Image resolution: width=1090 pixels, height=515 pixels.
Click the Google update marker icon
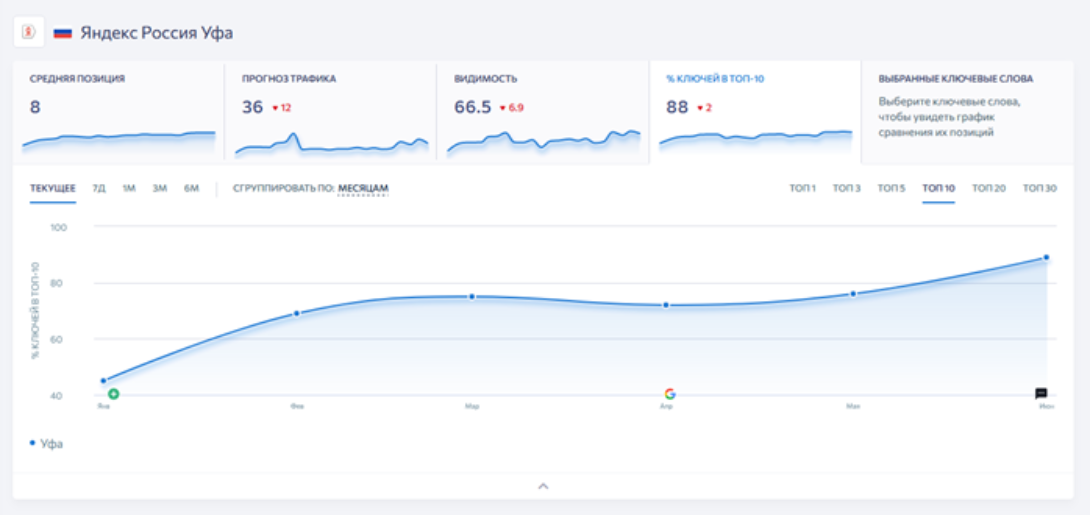[x=669, y=393]
